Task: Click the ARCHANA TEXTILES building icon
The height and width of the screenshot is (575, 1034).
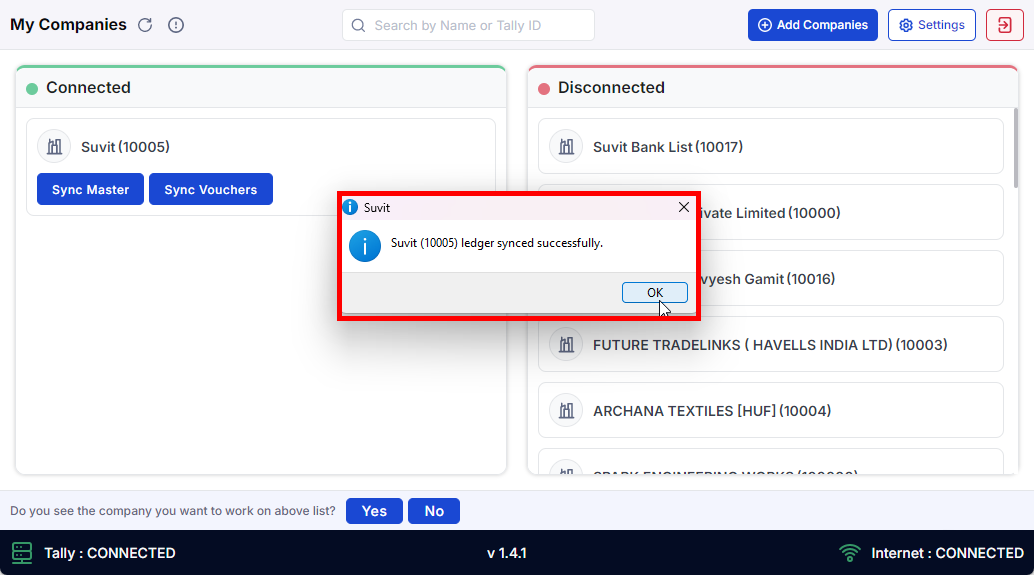Action: 566,410
